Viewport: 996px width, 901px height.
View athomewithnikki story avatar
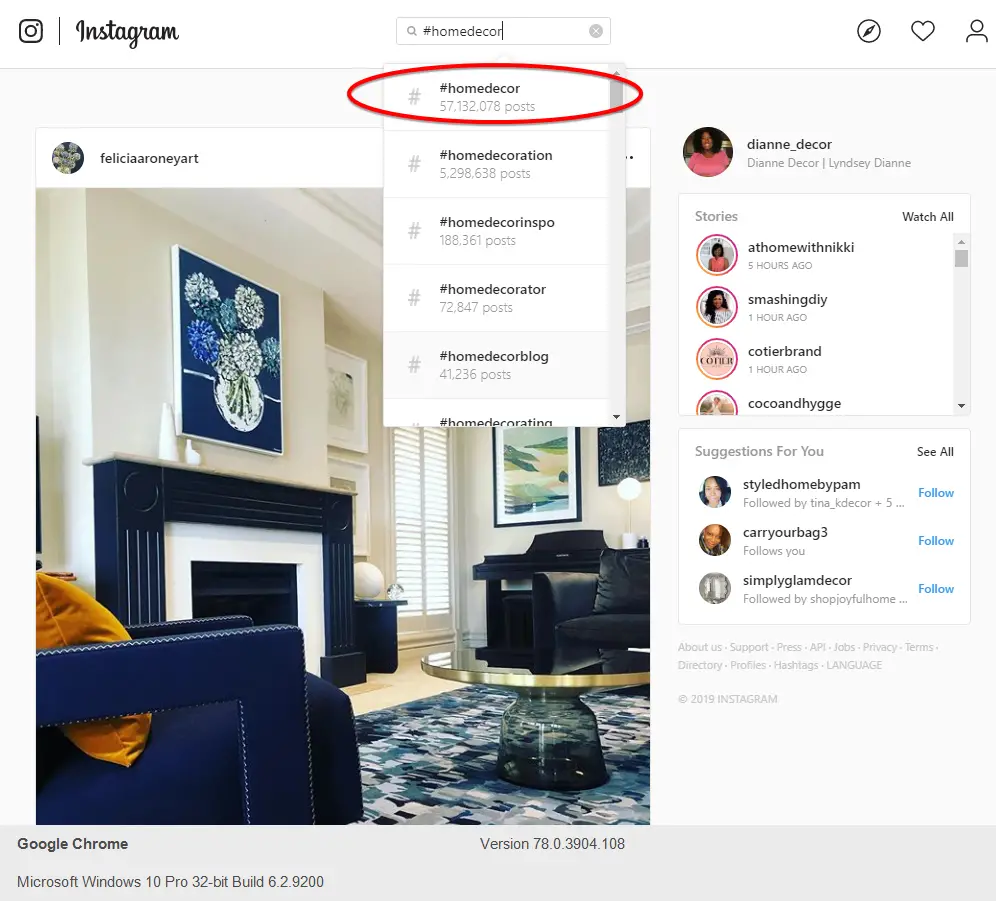(x=717, y=255)
